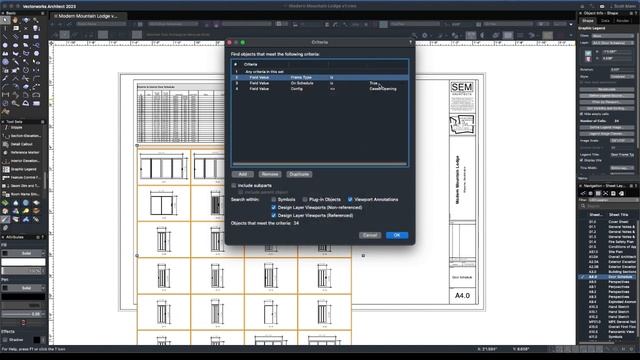Click the Define Legend Source button
640x360 pixels.
click(x=607, y=96)
